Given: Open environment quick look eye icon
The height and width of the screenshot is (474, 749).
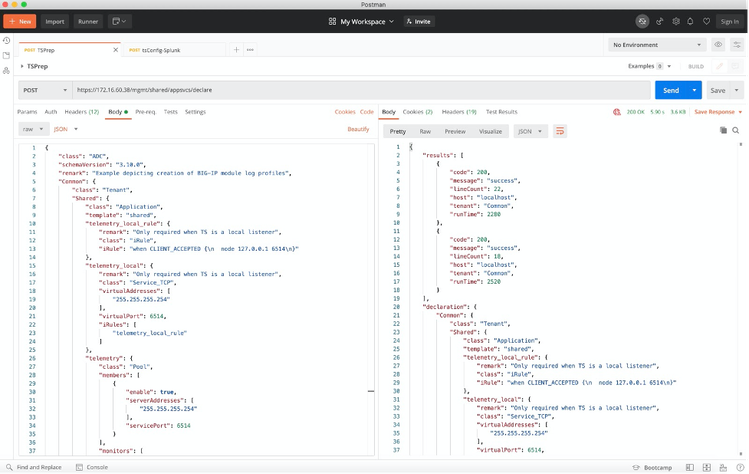Looking at the screenshot, I should (x=718, y=45).
